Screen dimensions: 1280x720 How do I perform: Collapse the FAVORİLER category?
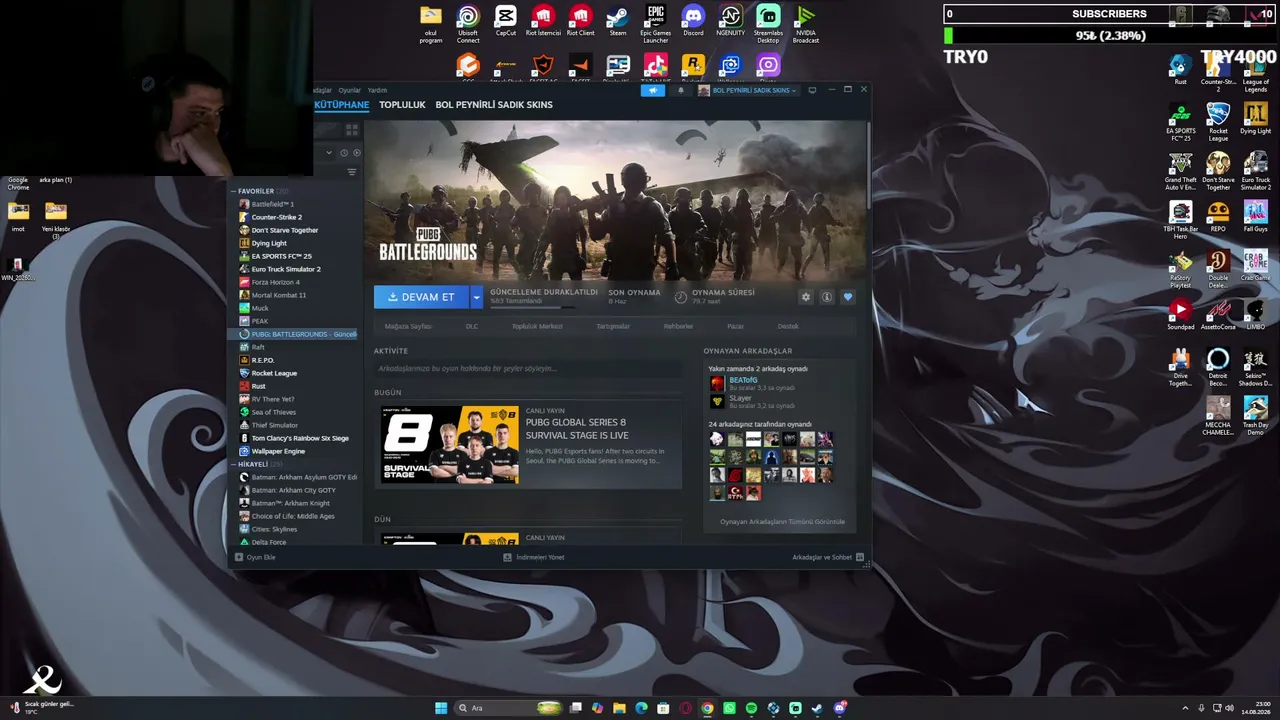[234, 191]
